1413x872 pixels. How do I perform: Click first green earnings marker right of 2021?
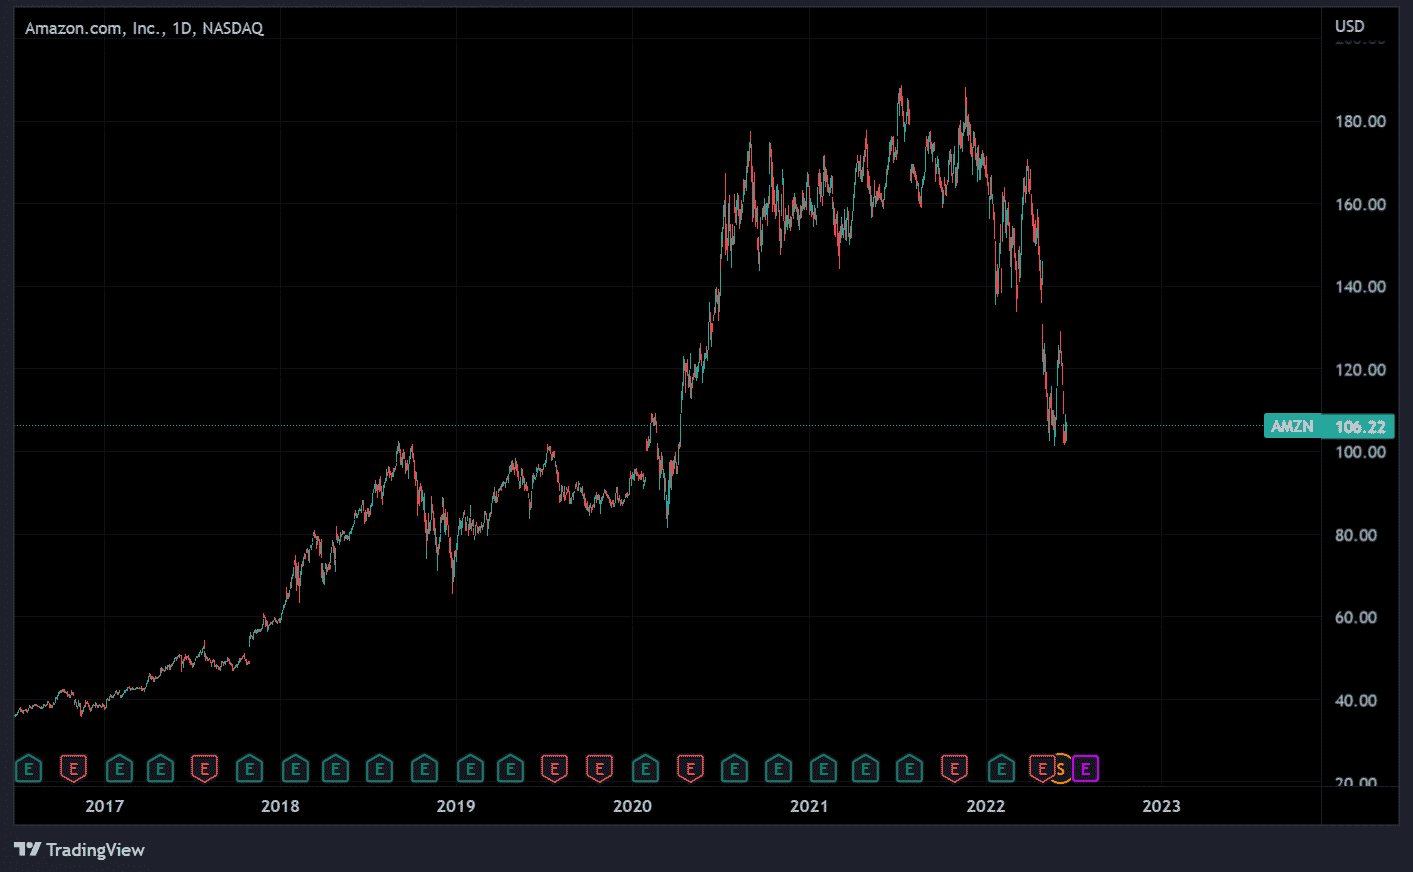[x=823, y=769]
